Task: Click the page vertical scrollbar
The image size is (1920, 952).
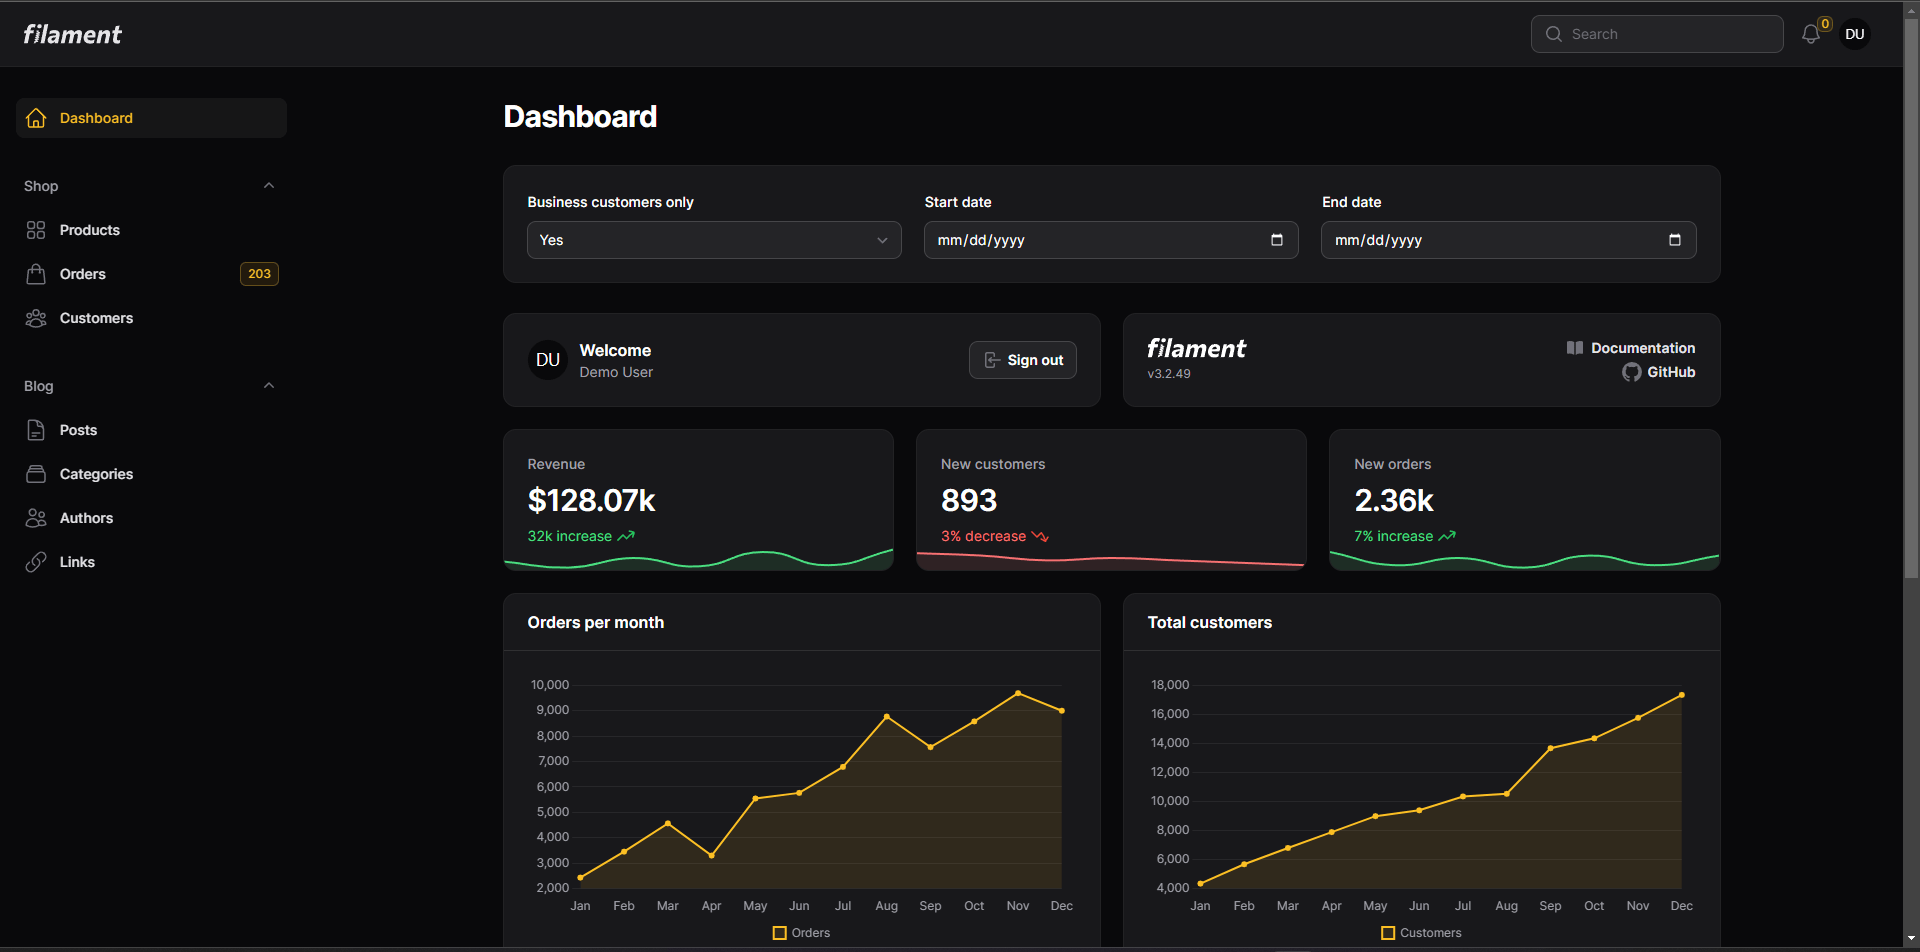Action: tap(1911, 300)
